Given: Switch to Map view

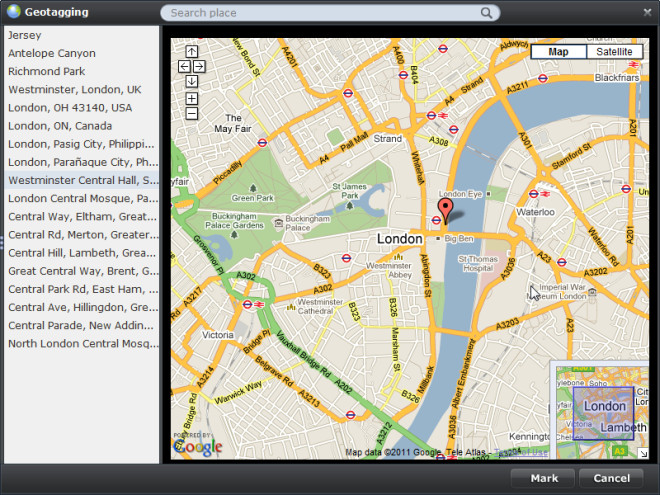Looking at the screenshot, I should coord(558,52).
